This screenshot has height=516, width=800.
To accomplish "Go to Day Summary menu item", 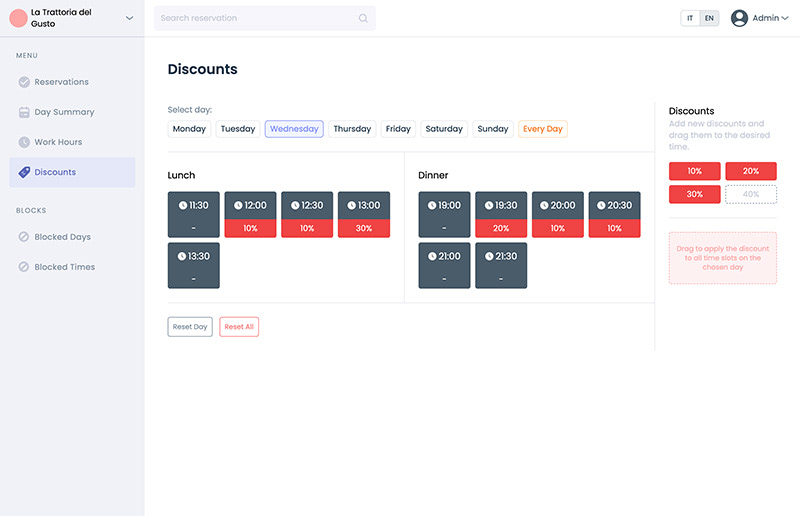I will tap(72, 112).
